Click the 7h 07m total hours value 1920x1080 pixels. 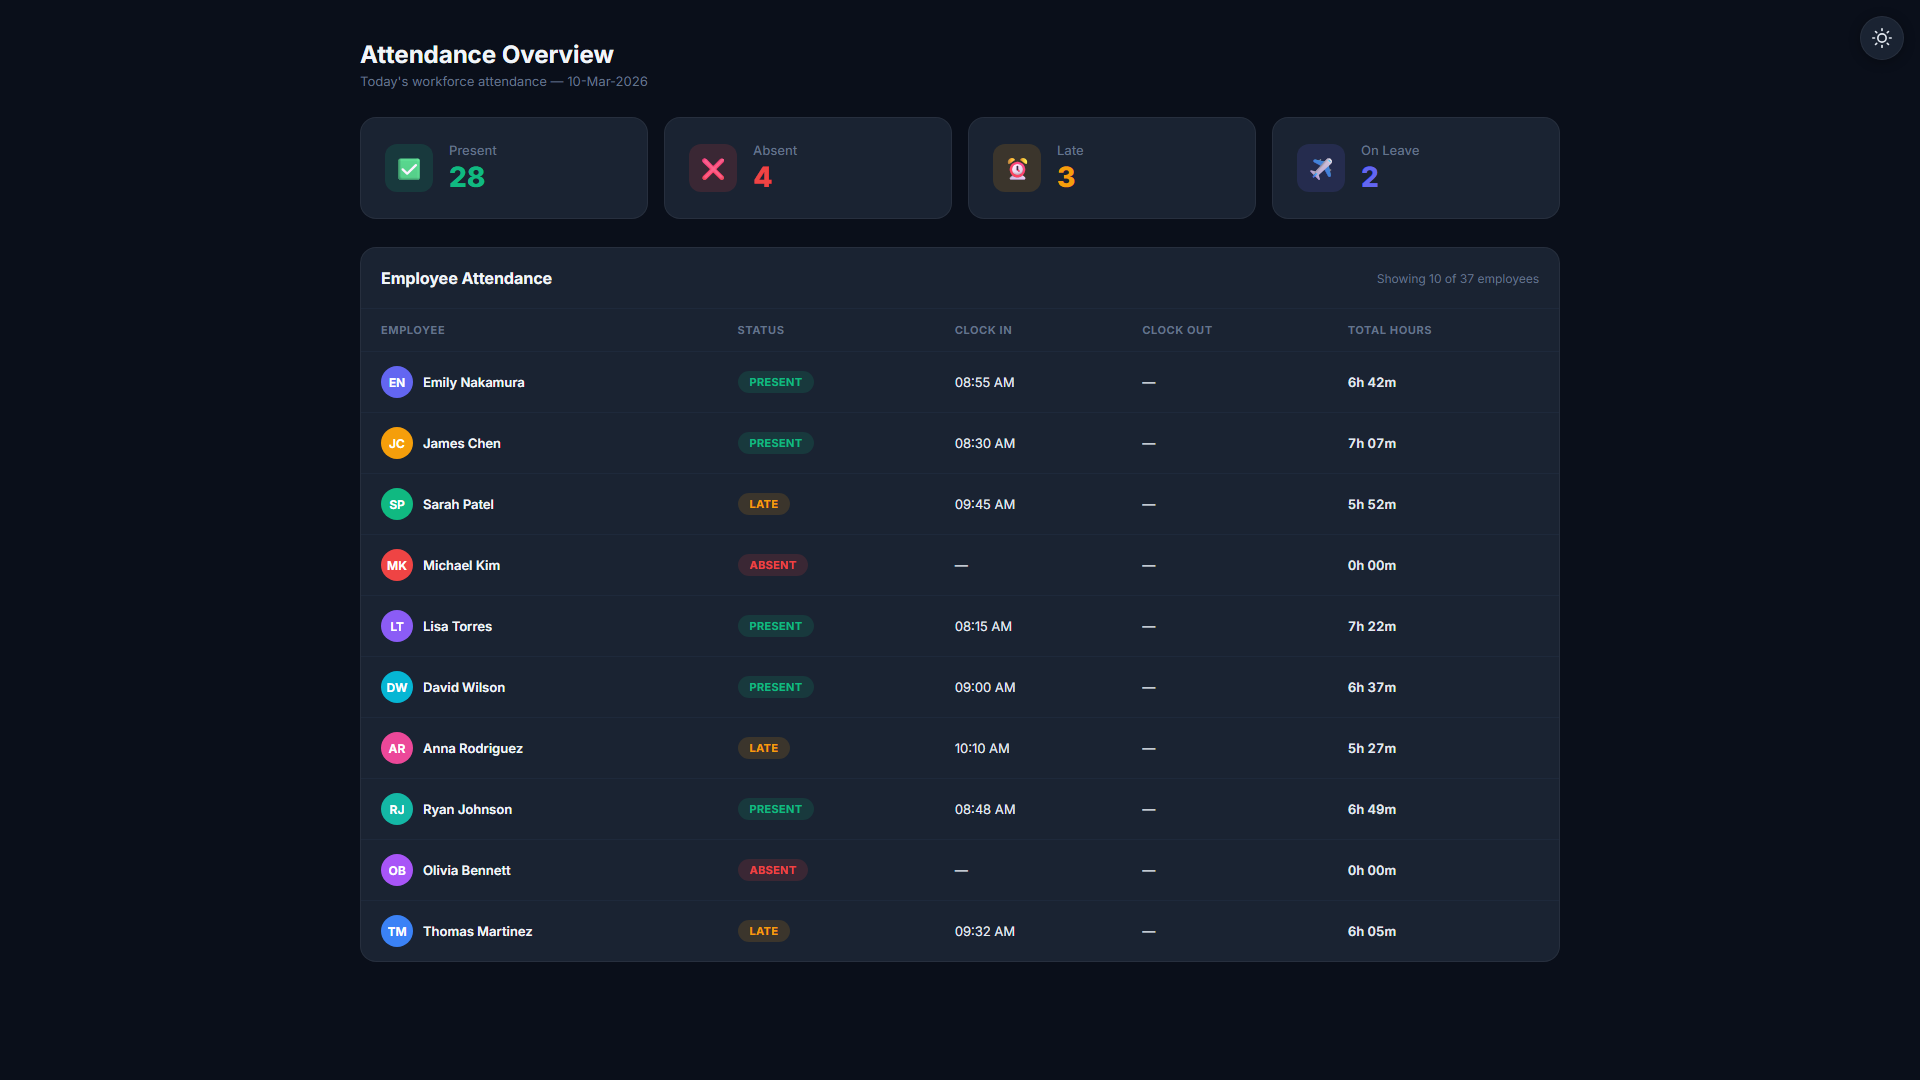[1372, 443]
